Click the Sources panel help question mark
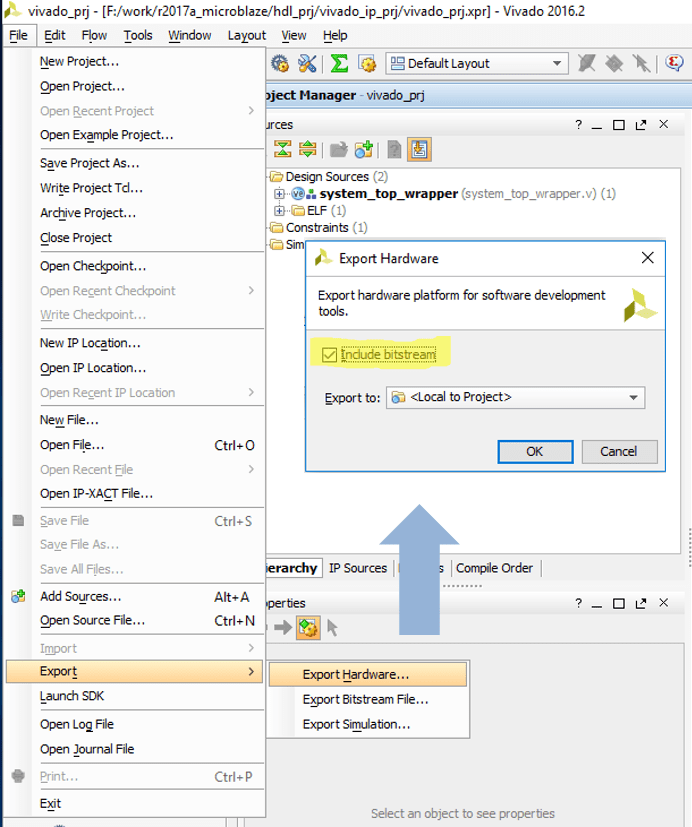Screen dimensions: 692x827 [x=579, y=124]
